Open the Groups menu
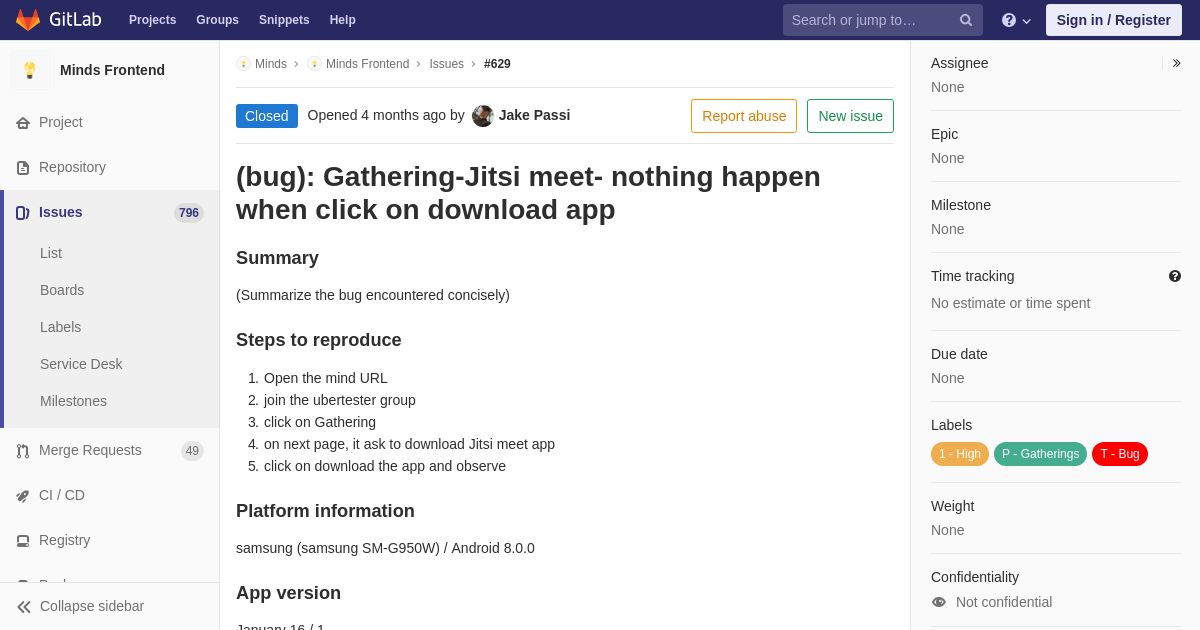 217,20
